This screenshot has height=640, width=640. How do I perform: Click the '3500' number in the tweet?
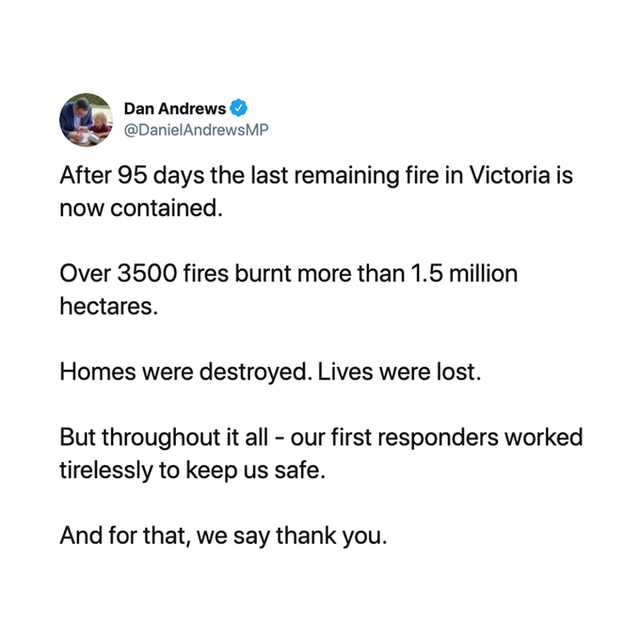click(x=135, y=274)
